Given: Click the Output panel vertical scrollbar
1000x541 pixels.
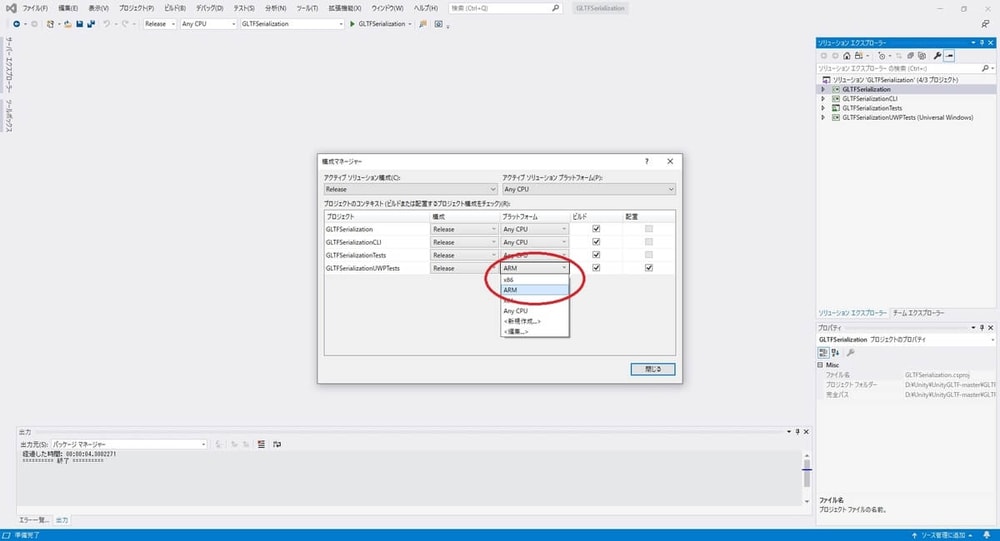Looking at the screenshot, I should (x=807, y=477).
